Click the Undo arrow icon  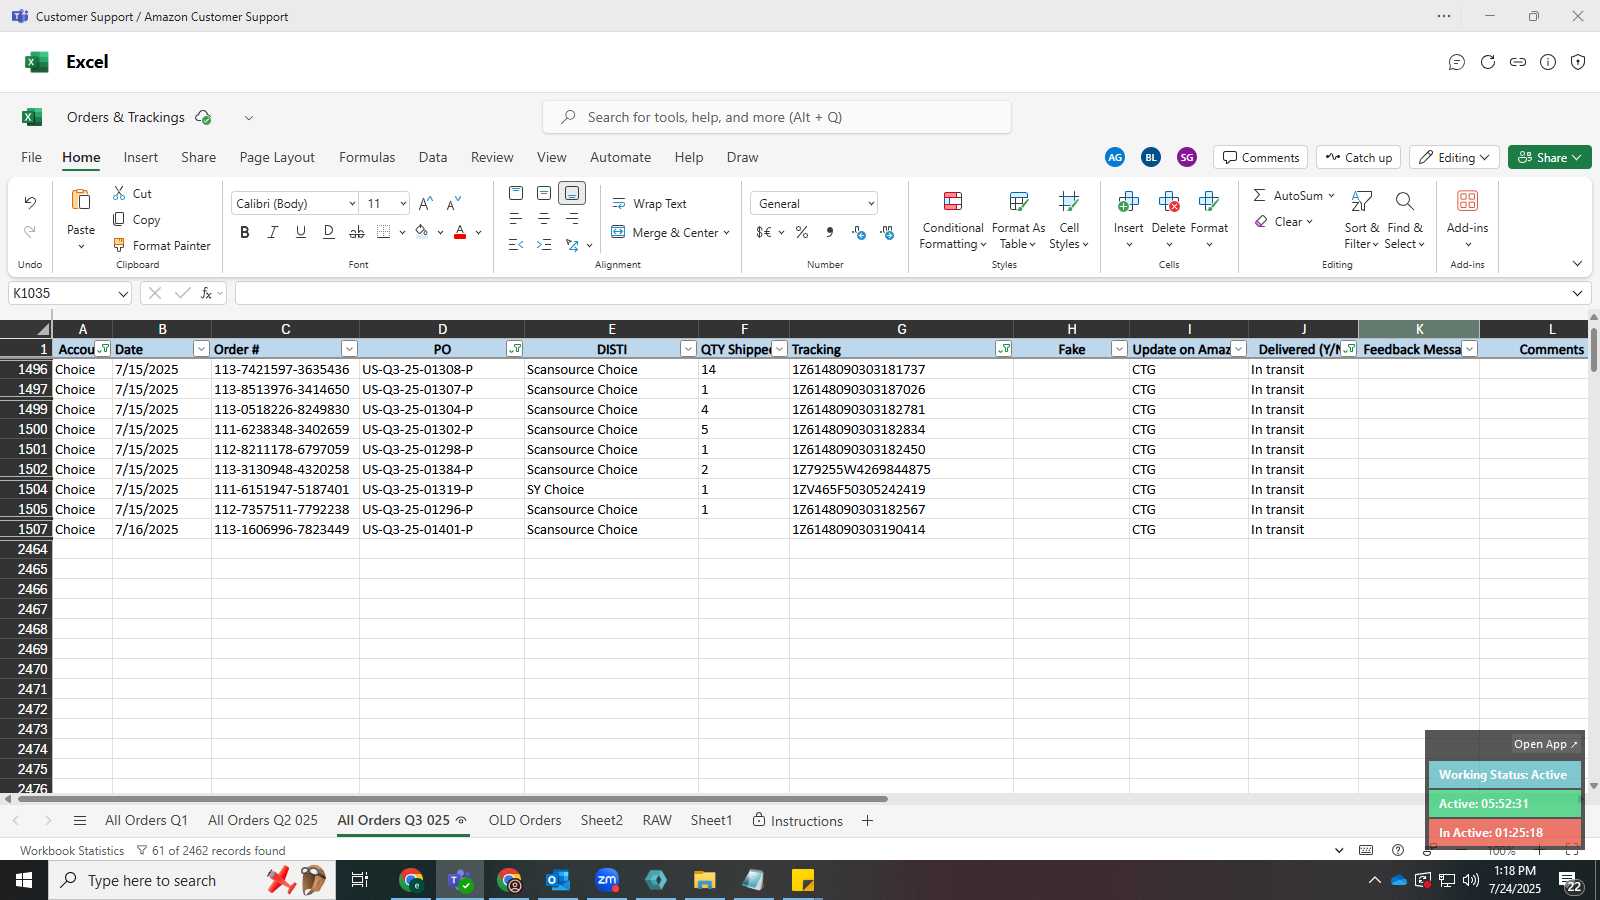point(30,203)
